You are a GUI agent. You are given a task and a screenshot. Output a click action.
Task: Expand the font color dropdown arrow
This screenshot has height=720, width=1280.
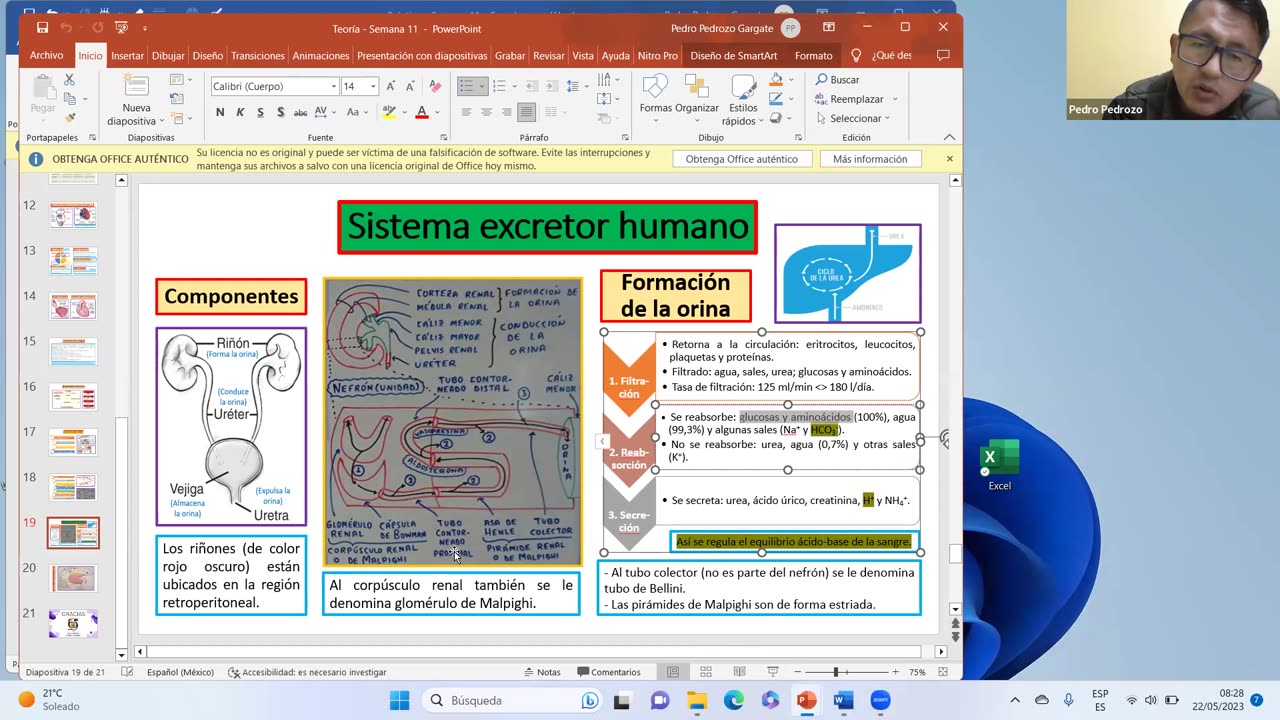pos(439,112)
